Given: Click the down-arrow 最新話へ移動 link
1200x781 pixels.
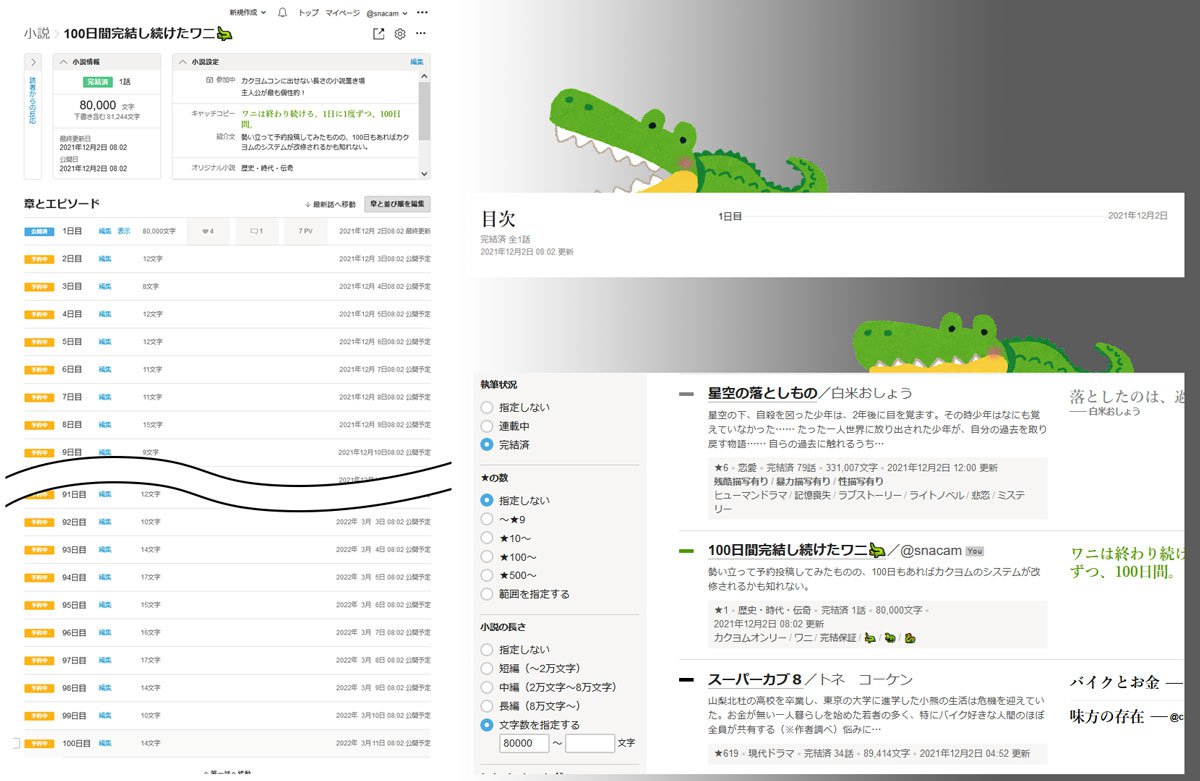Looking at the screenshot, I should pos(330,204).
